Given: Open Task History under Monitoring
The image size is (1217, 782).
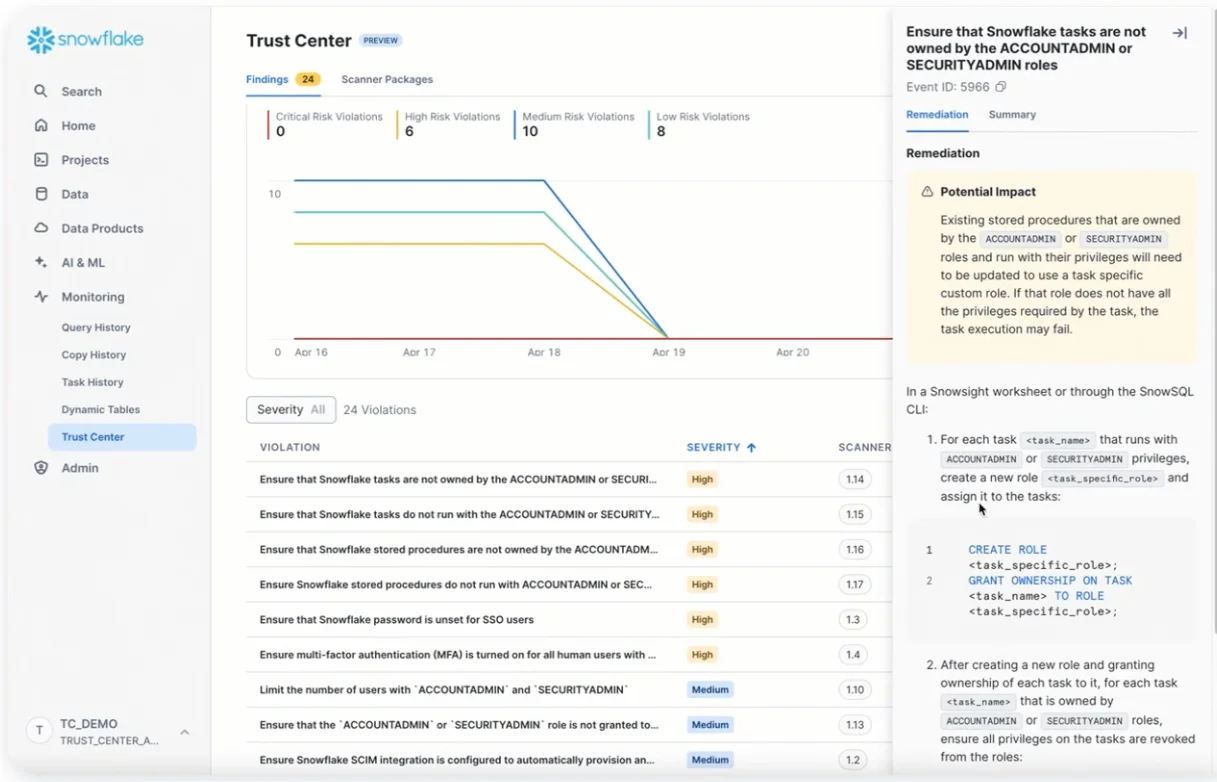Looking at the screenshot, I should 92,382.
